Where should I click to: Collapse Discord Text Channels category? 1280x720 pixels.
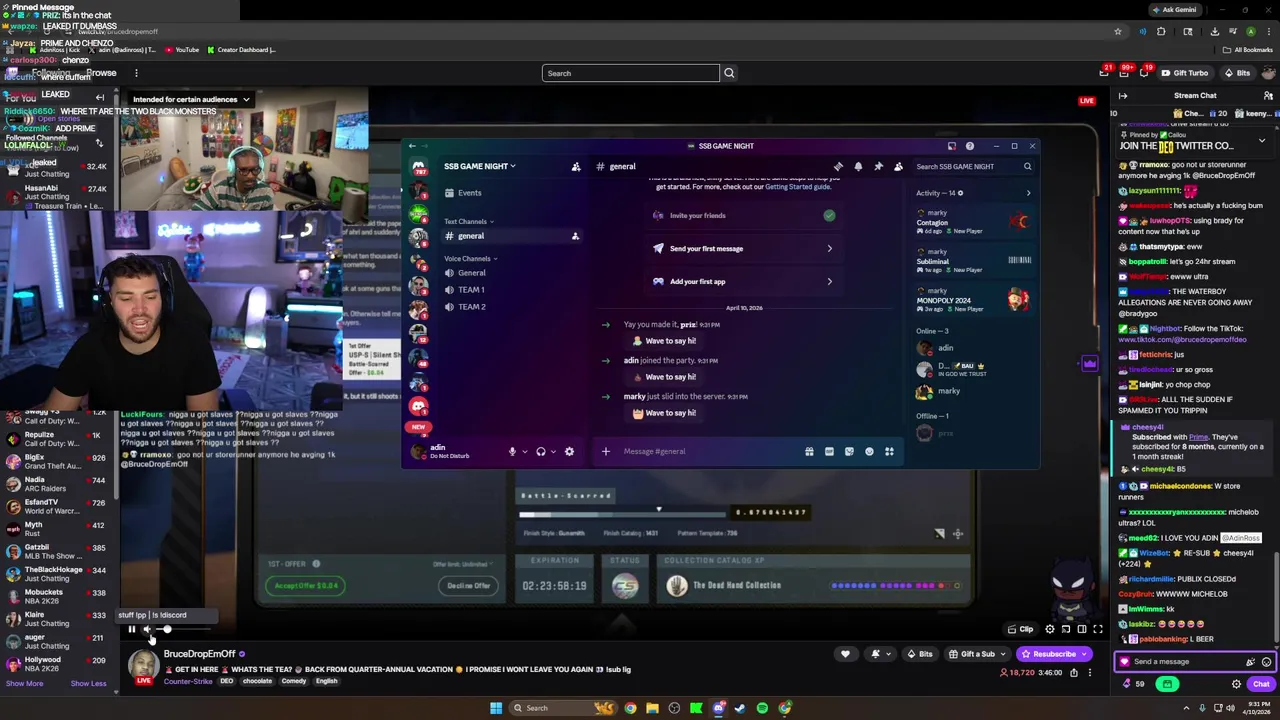[468, 222]
